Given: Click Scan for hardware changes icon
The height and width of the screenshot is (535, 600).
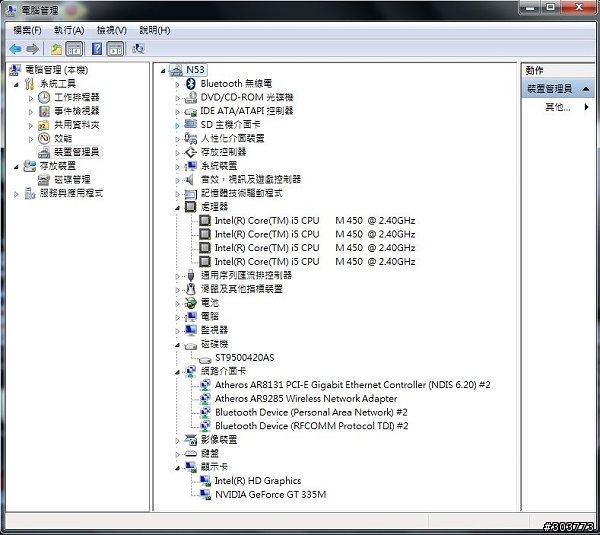Looking at the screenshot, I should [138, 49].
